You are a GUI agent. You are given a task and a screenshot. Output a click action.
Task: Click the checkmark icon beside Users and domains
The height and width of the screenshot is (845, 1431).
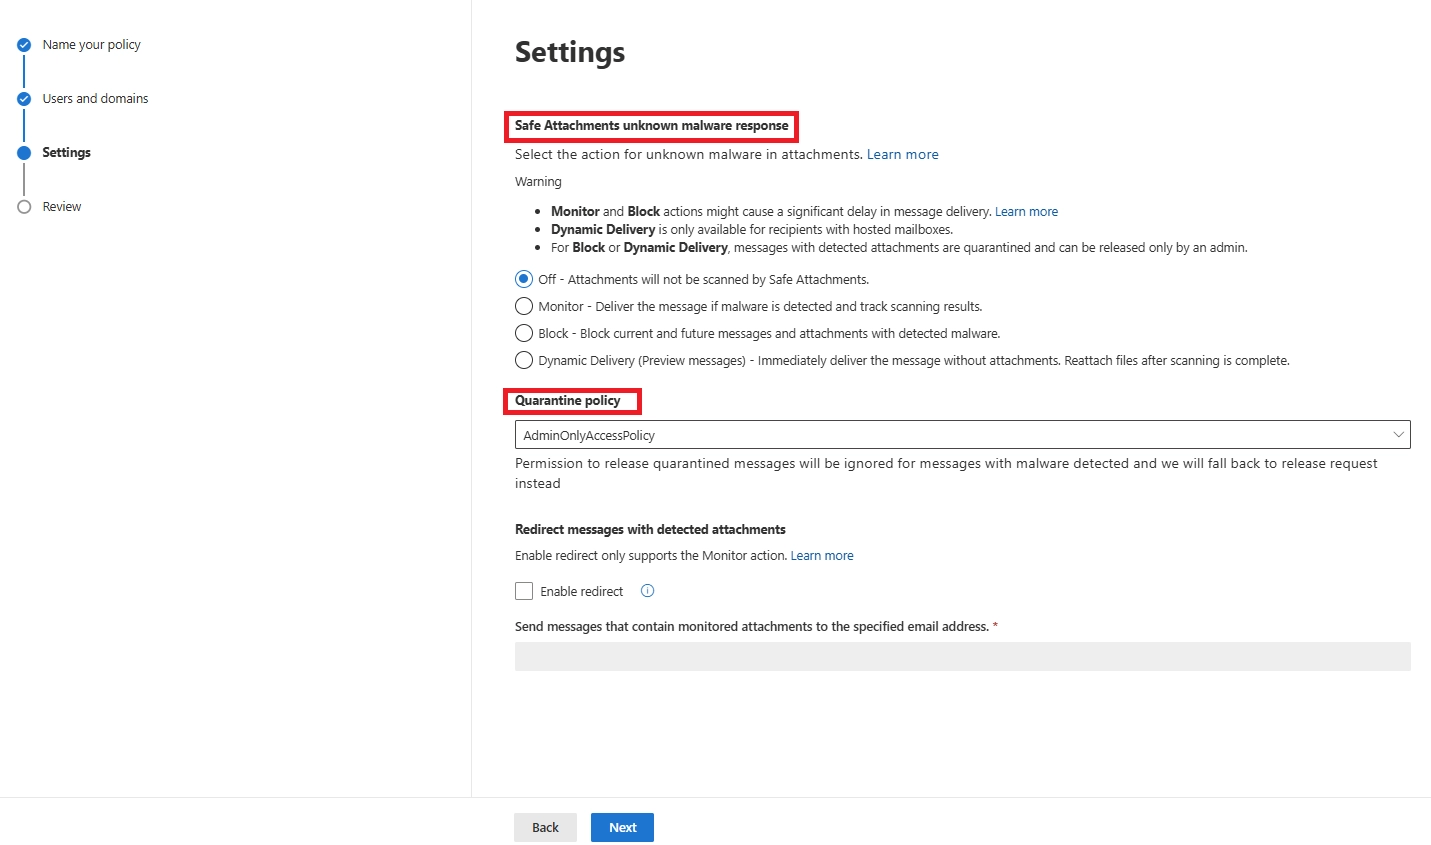point(23,98)
